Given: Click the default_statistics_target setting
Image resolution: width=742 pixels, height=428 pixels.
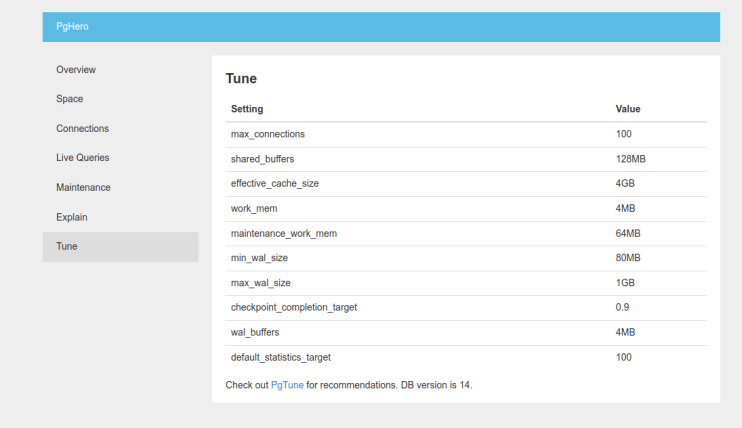Looking at the screenshot, I should 280,357.
